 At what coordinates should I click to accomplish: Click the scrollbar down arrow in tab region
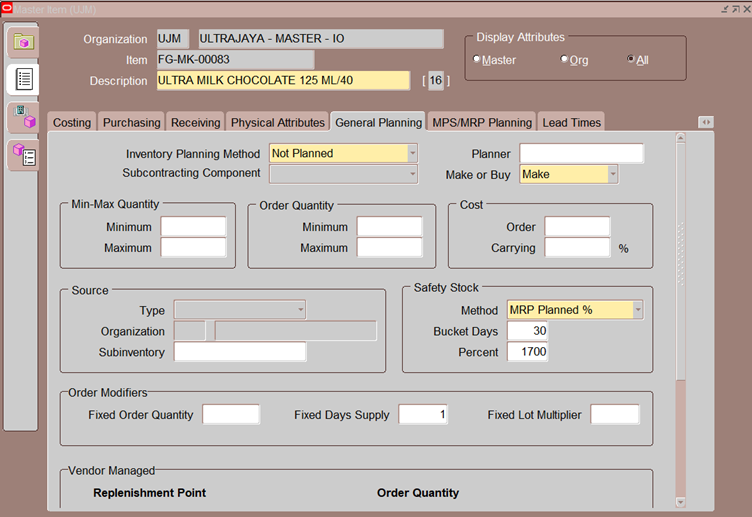(x=680, y=502)
